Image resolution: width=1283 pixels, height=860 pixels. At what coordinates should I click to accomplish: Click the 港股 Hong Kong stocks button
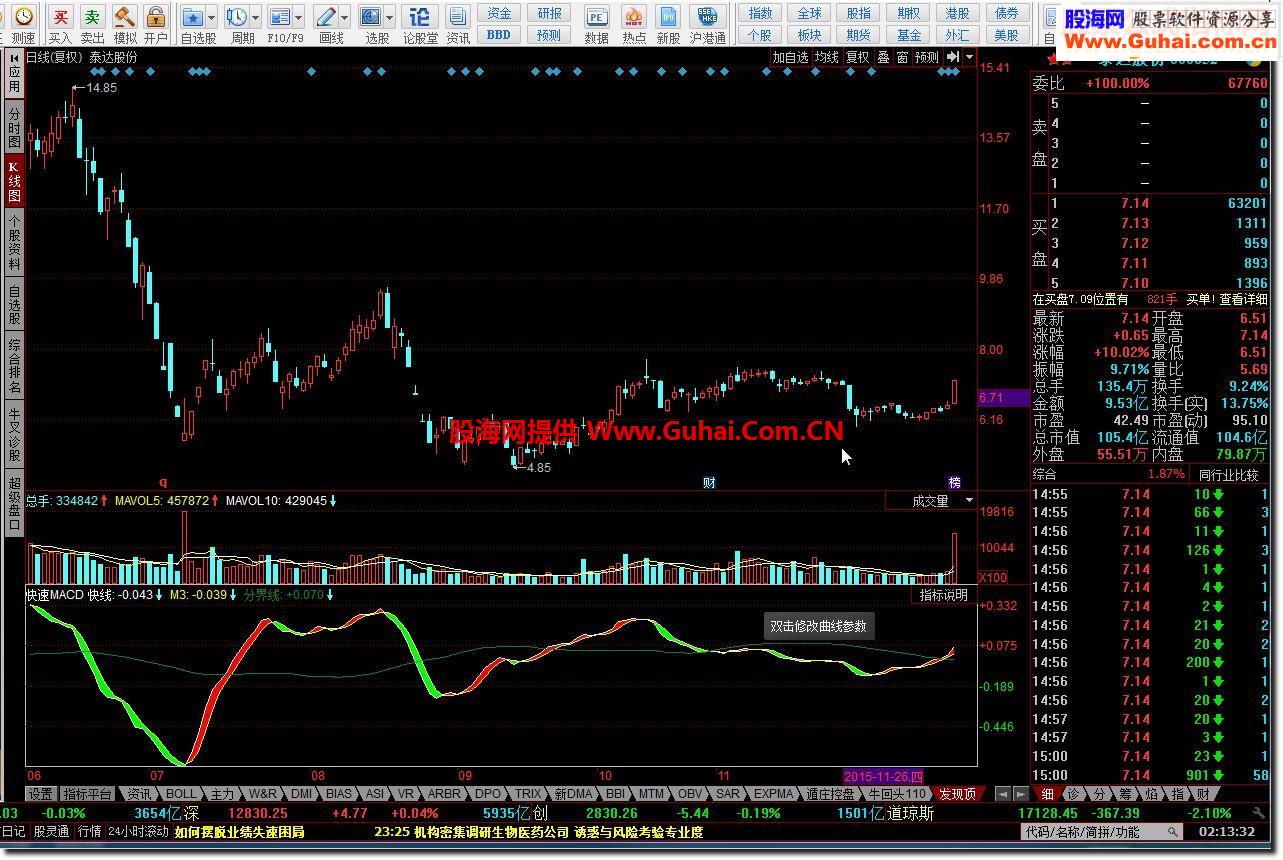(957, 13)
